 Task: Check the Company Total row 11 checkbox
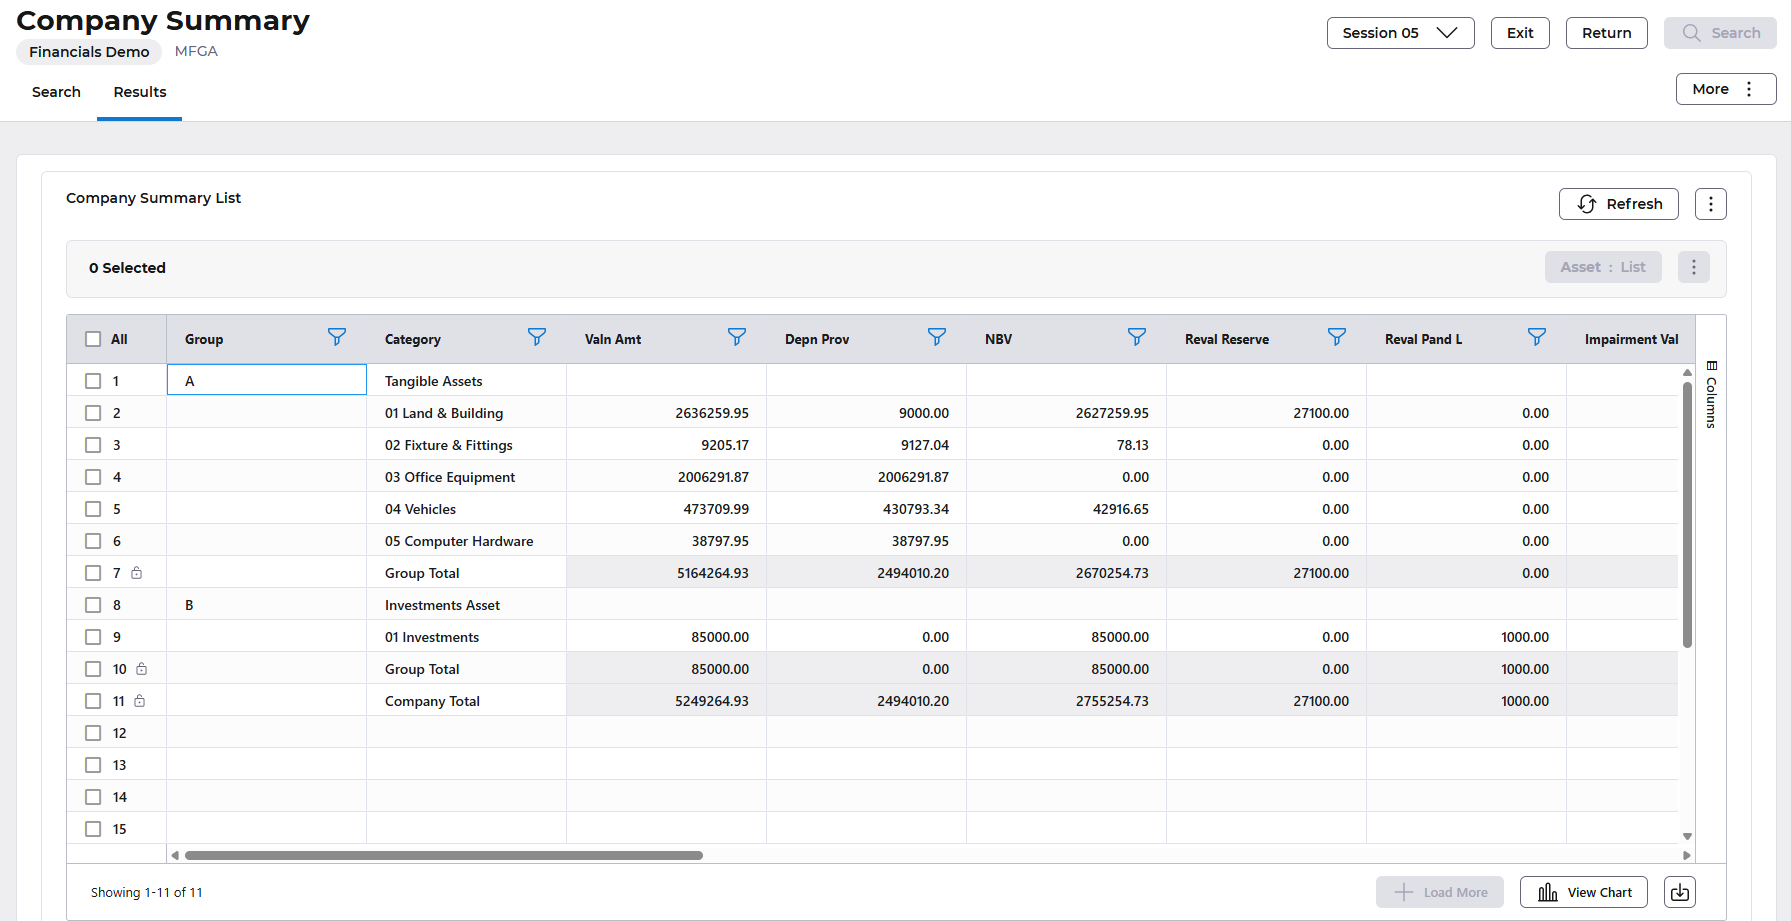[x=93, y=701]
